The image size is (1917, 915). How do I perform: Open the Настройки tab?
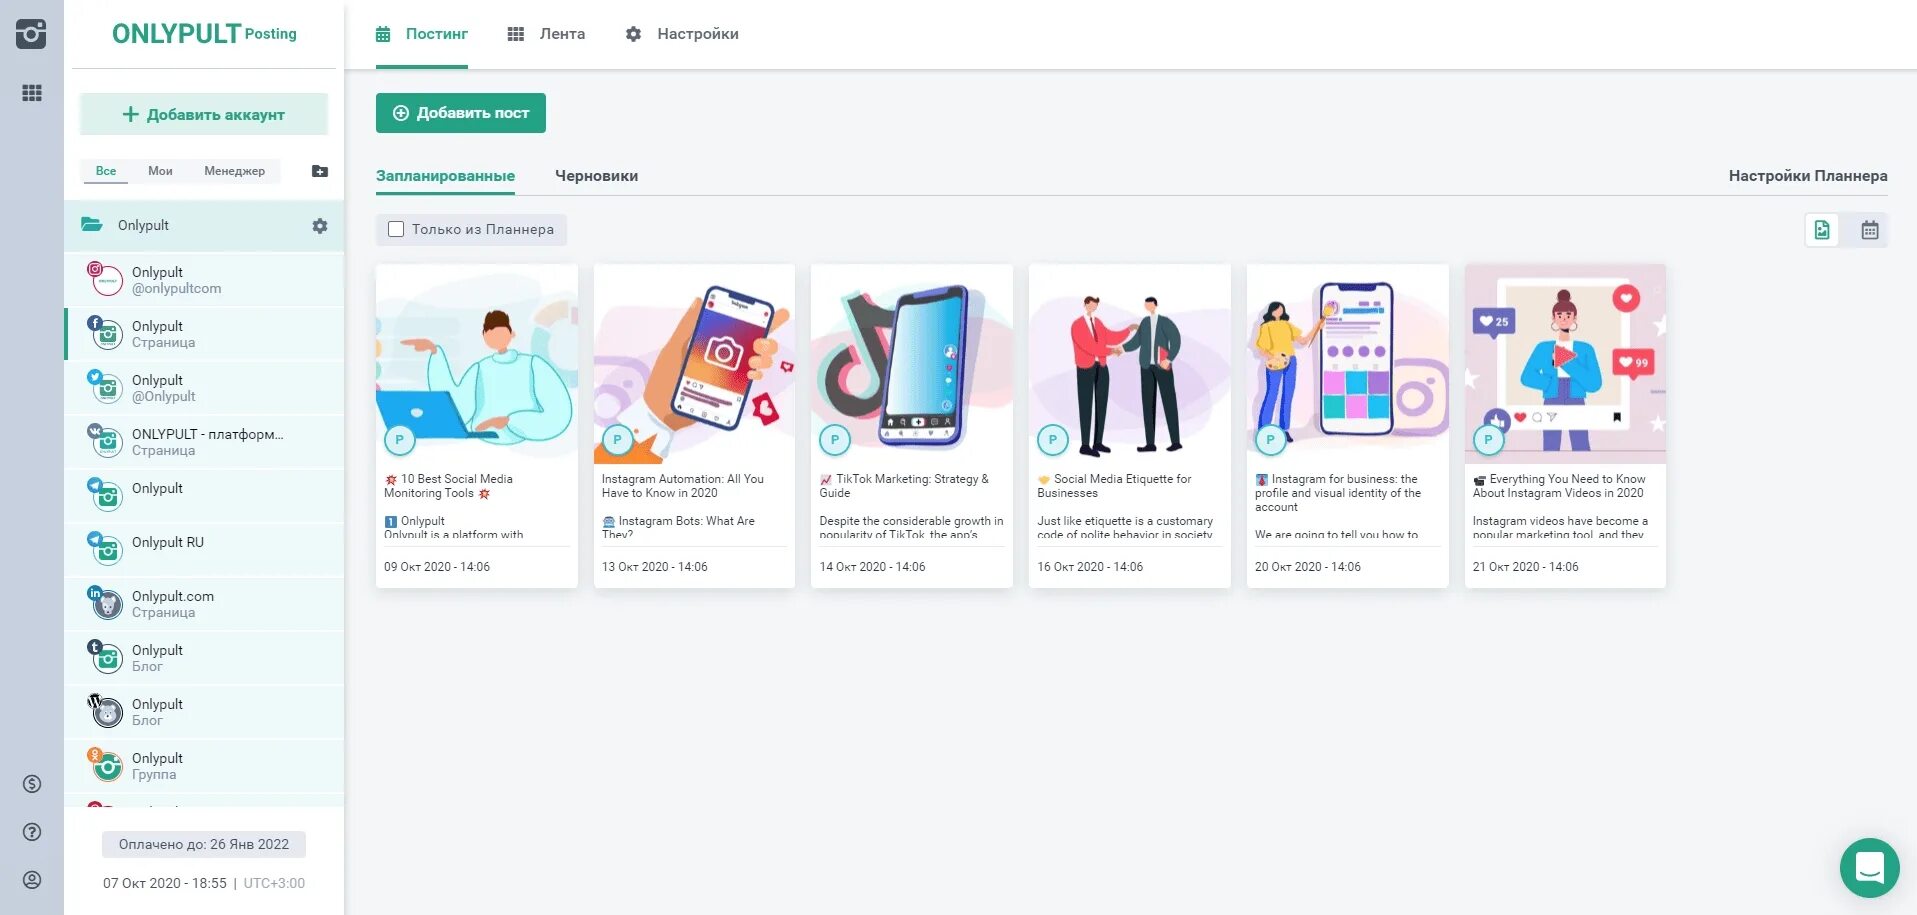click(x=682, y=34)
